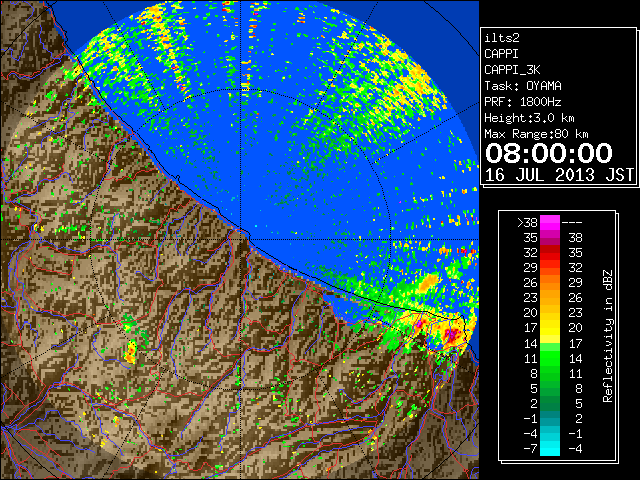
Task: Click the ">38" legend label
Action: [527, 223]
